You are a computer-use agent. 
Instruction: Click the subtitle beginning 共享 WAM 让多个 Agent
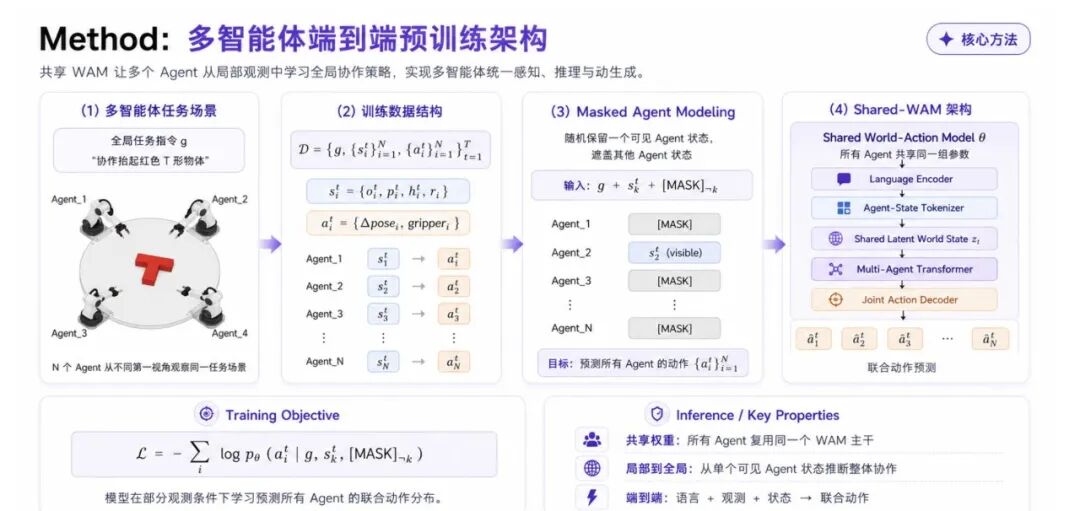342,72
